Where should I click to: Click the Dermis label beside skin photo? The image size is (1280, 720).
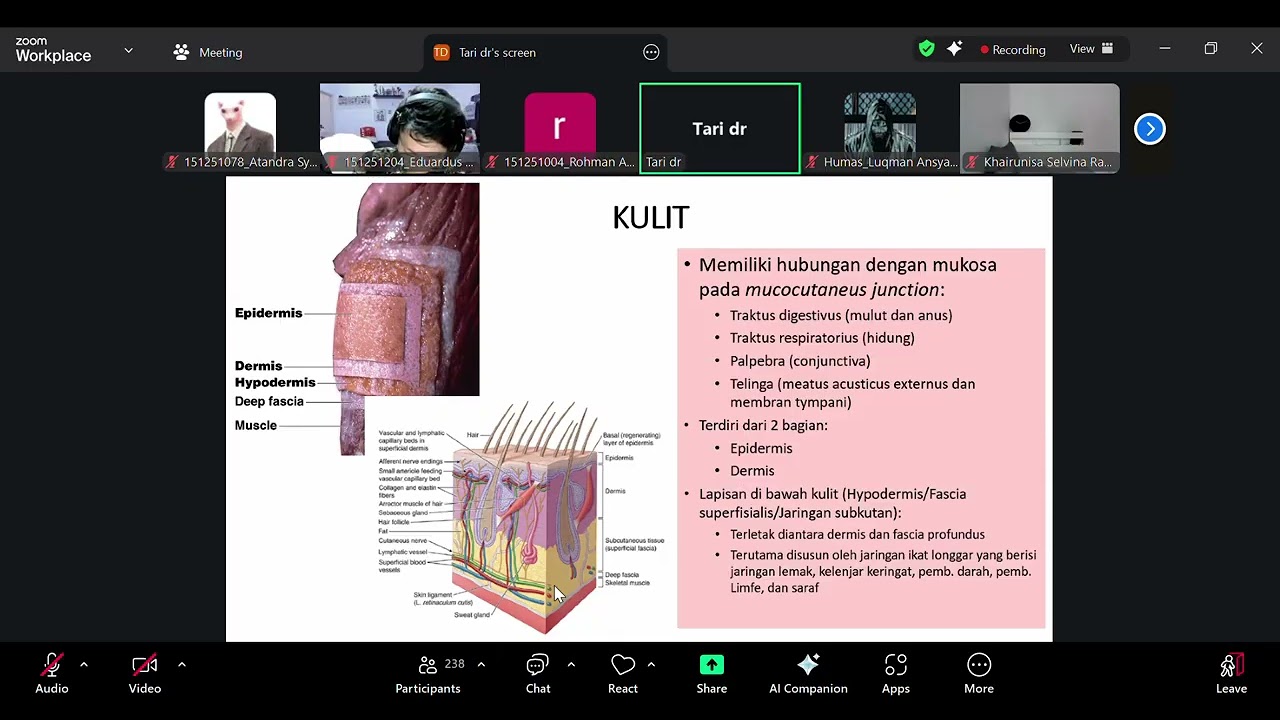(x=259, y=366)
